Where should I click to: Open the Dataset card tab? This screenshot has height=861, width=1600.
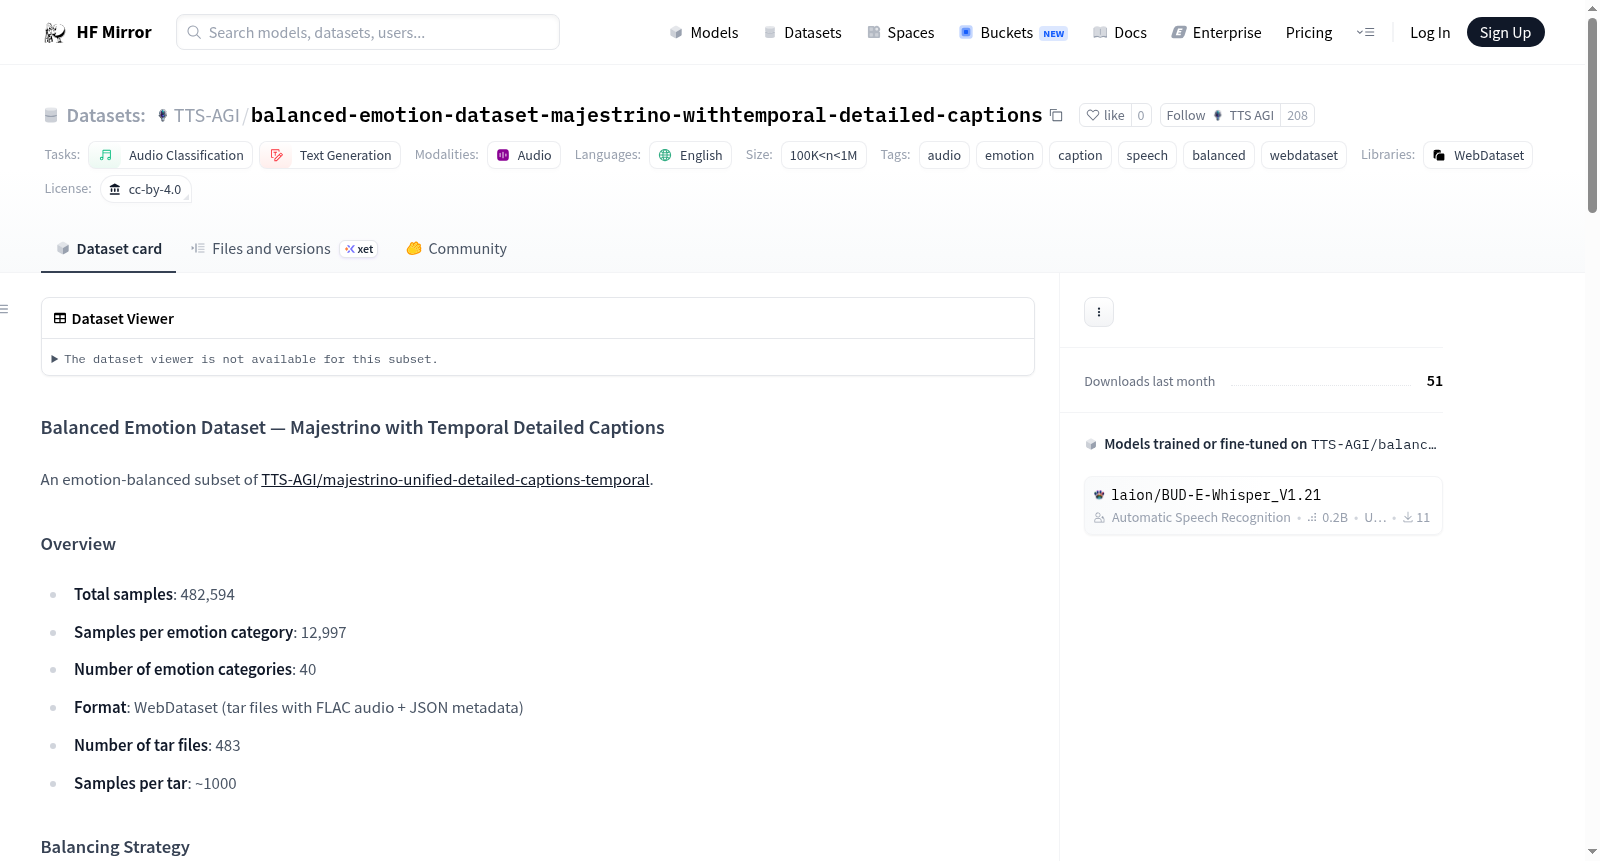109,249
